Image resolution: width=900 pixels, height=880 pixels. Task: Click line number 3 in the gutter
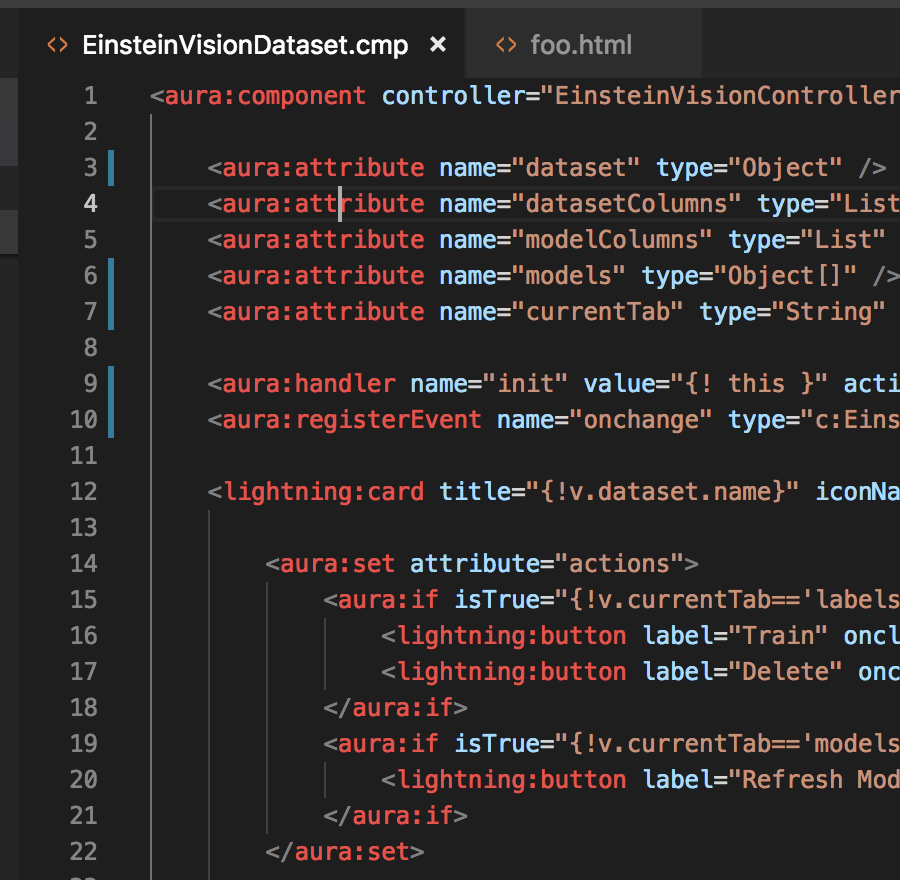91,167
